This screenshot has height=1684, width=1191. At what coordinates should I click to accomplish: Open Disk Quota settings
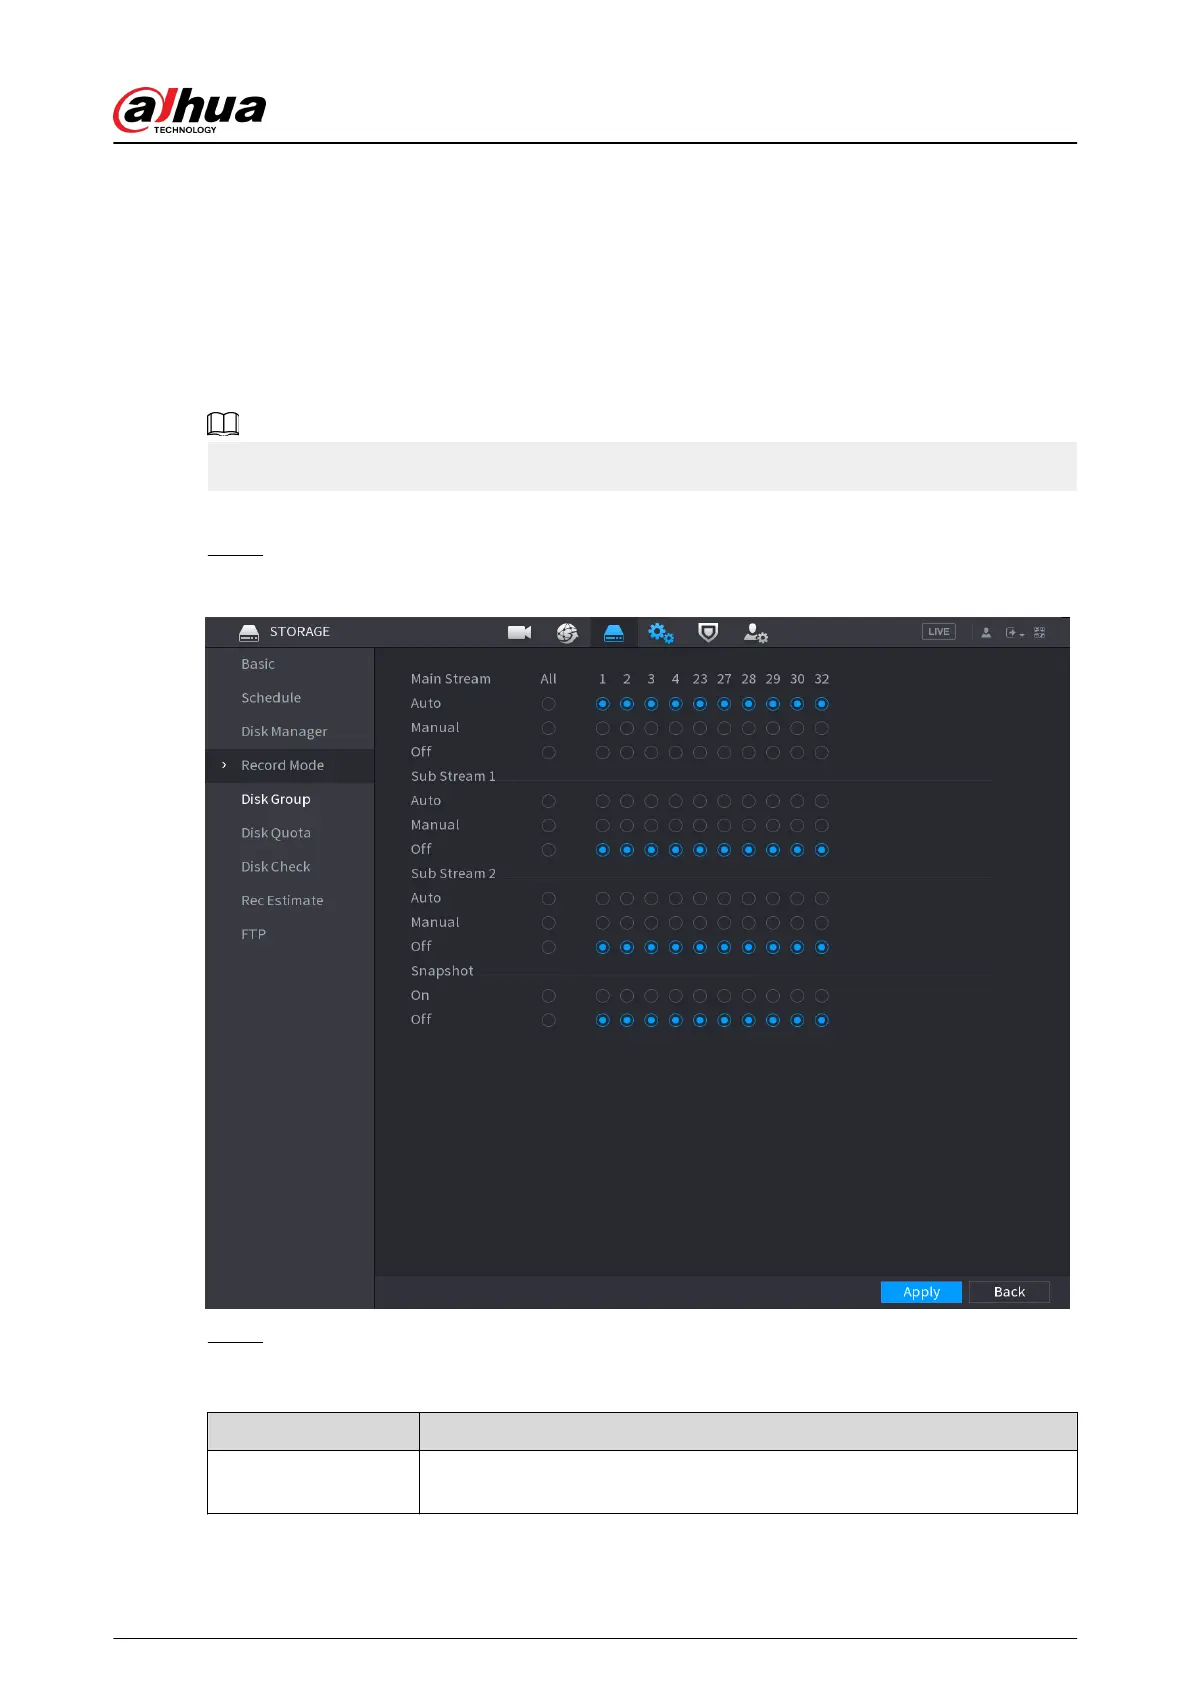tap(276, 833)
